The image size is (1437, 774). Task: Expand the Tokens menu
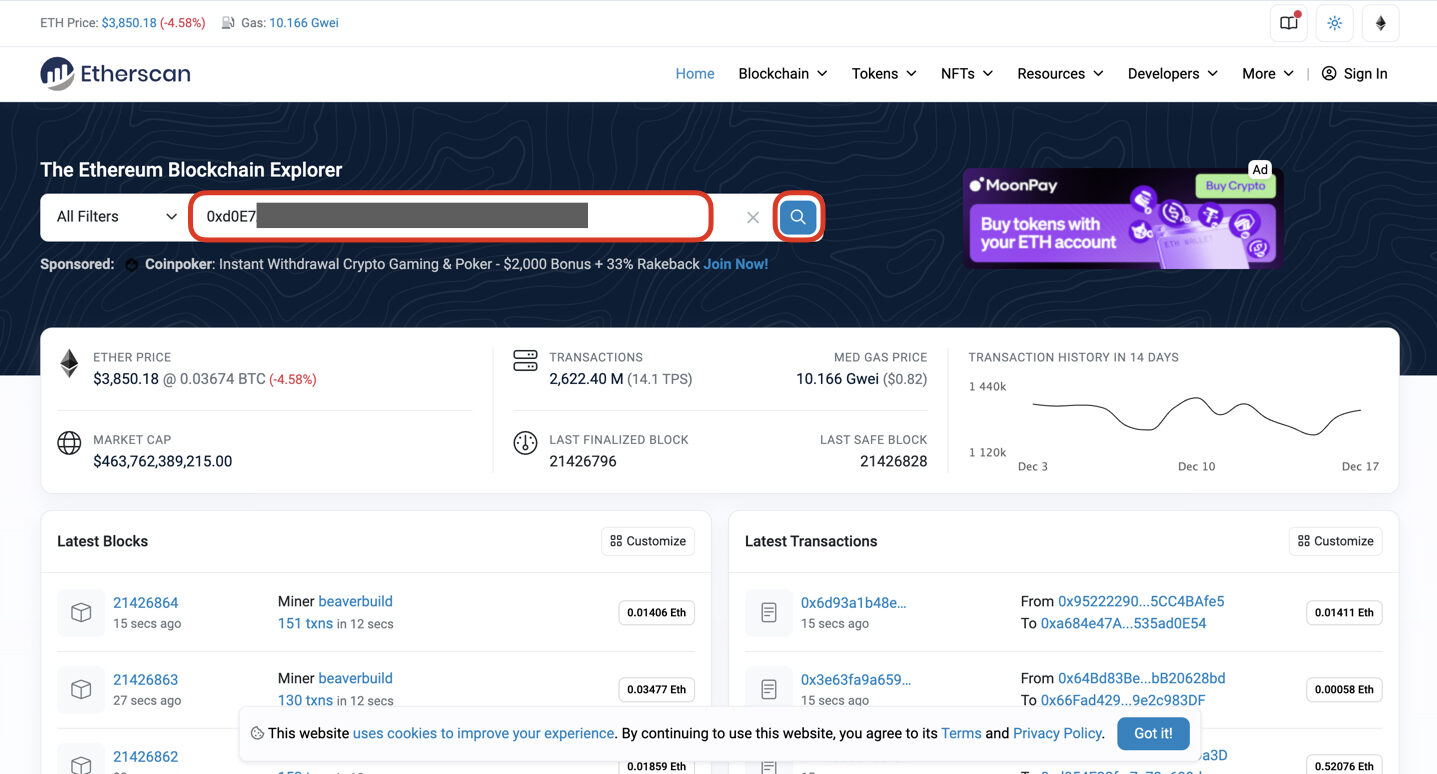[x=884, y=73]
